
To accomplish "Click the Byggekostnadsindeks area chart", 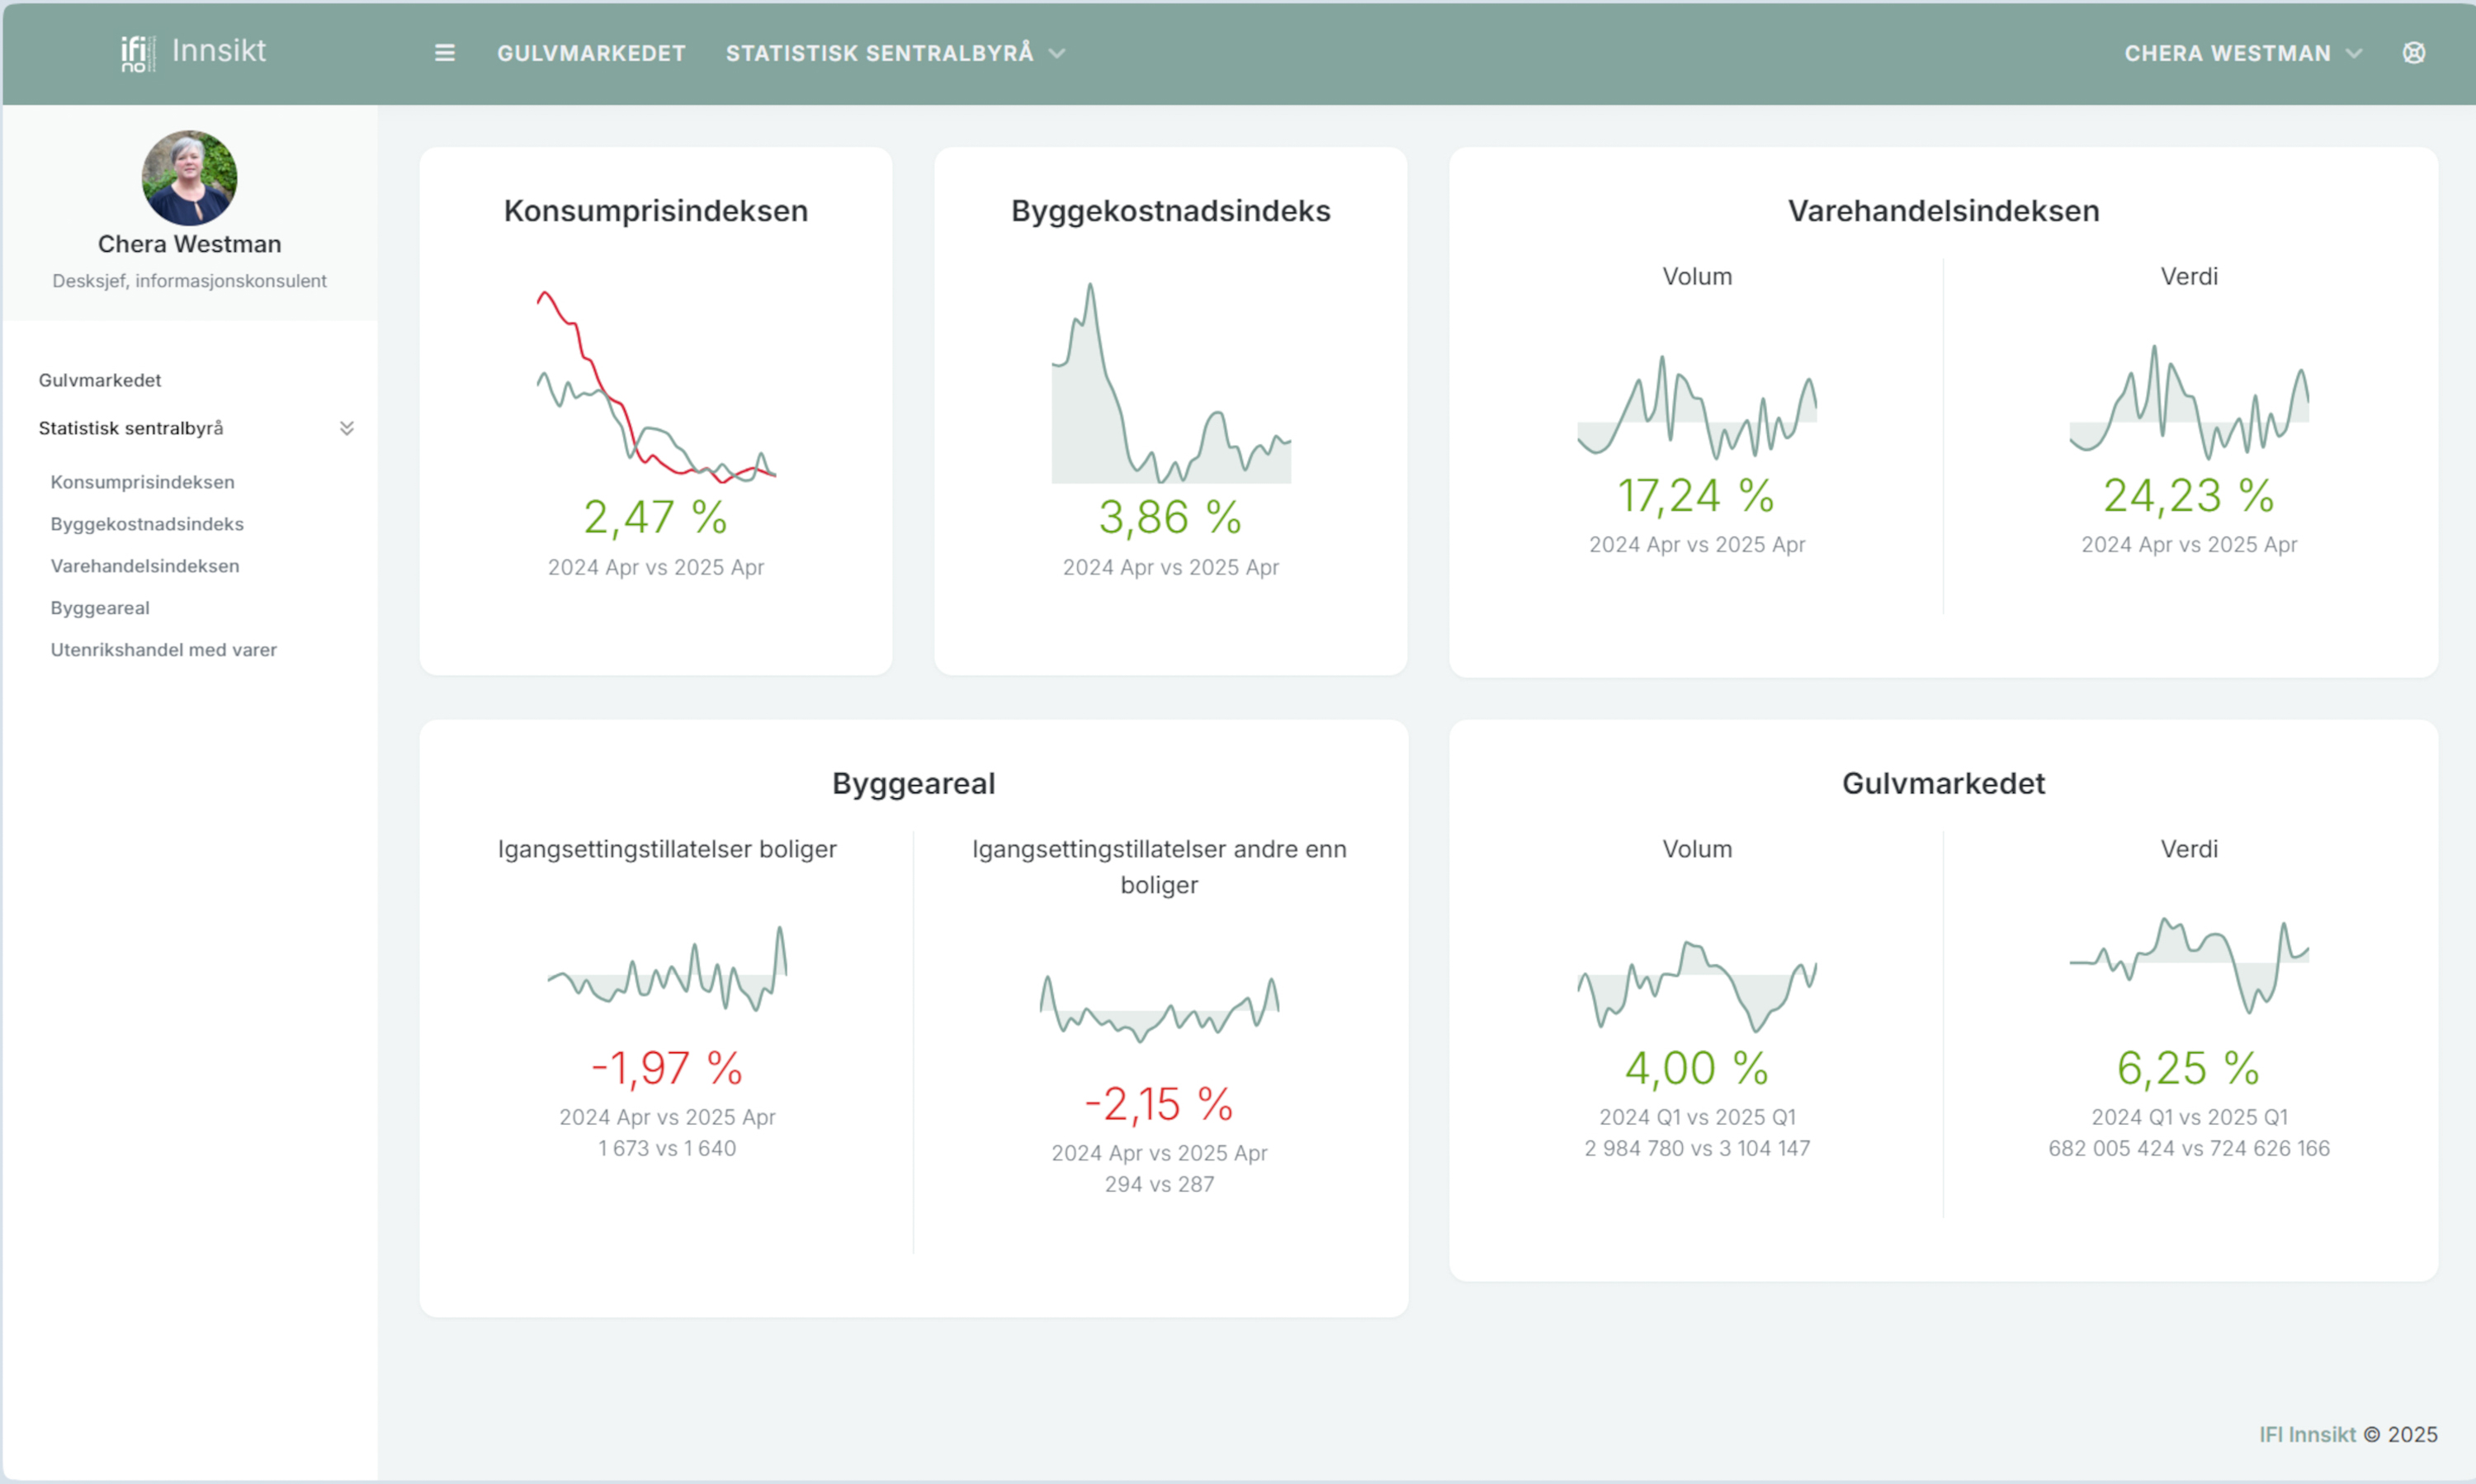I will click(x=1171, y=383).
